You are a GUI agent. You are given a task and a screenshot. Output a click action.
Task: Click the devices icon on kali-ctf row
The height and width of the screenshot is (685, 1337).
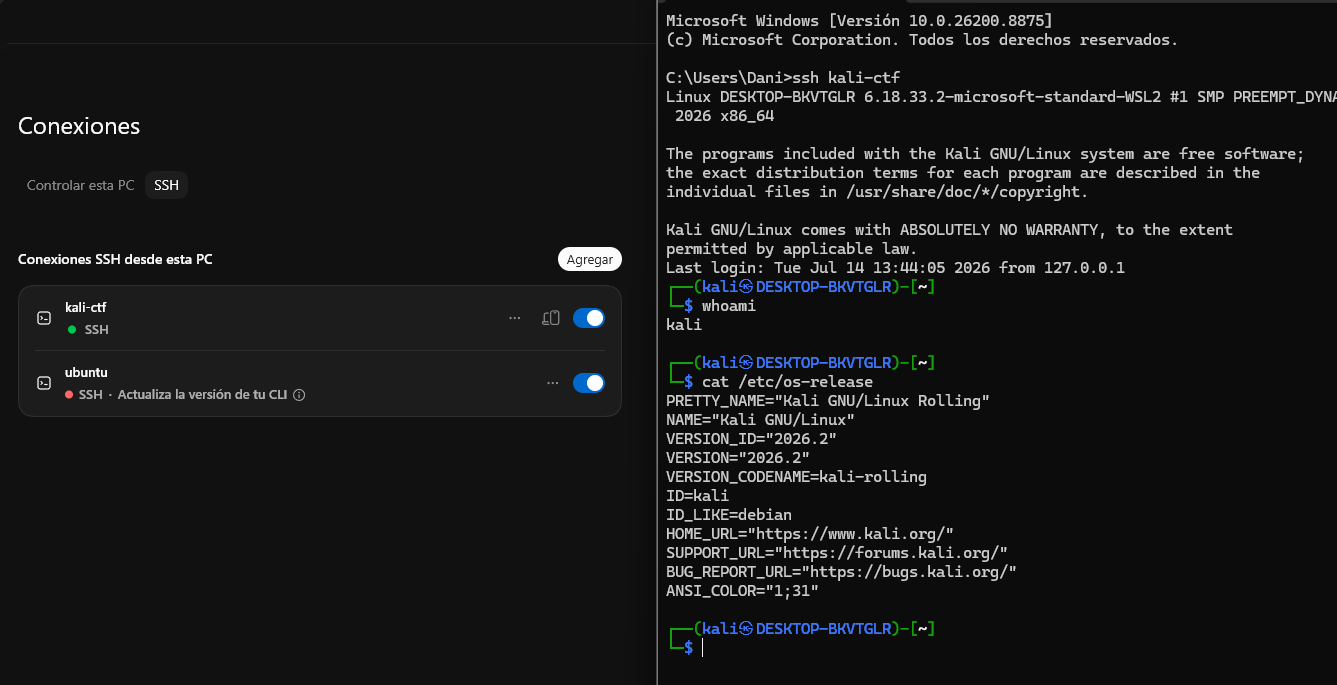[550, 318]
